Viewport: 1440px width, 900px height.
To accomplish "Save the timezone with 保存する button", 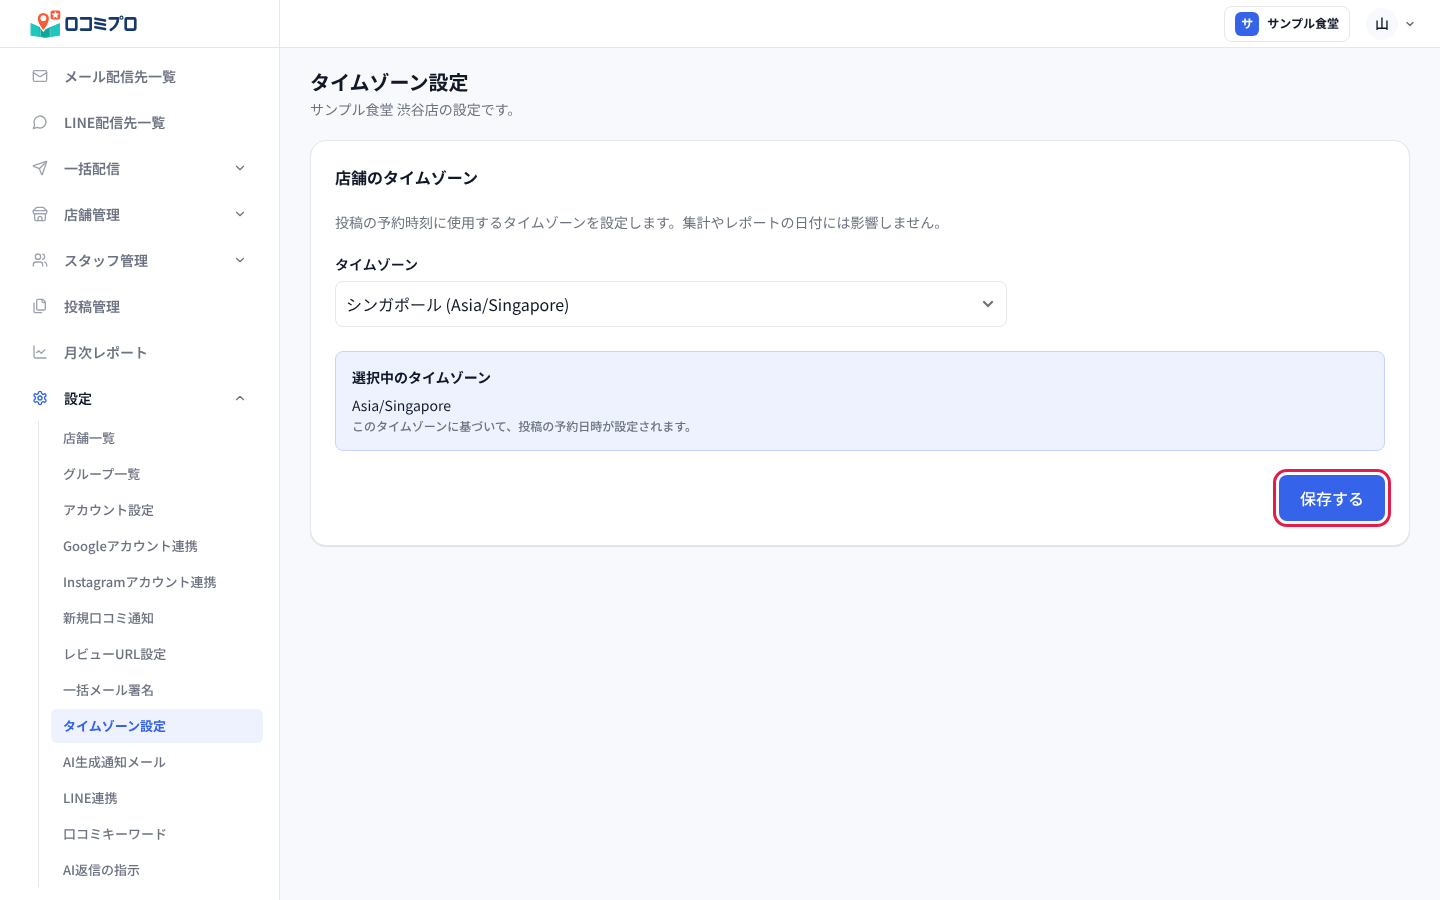I will point(1332,498).
